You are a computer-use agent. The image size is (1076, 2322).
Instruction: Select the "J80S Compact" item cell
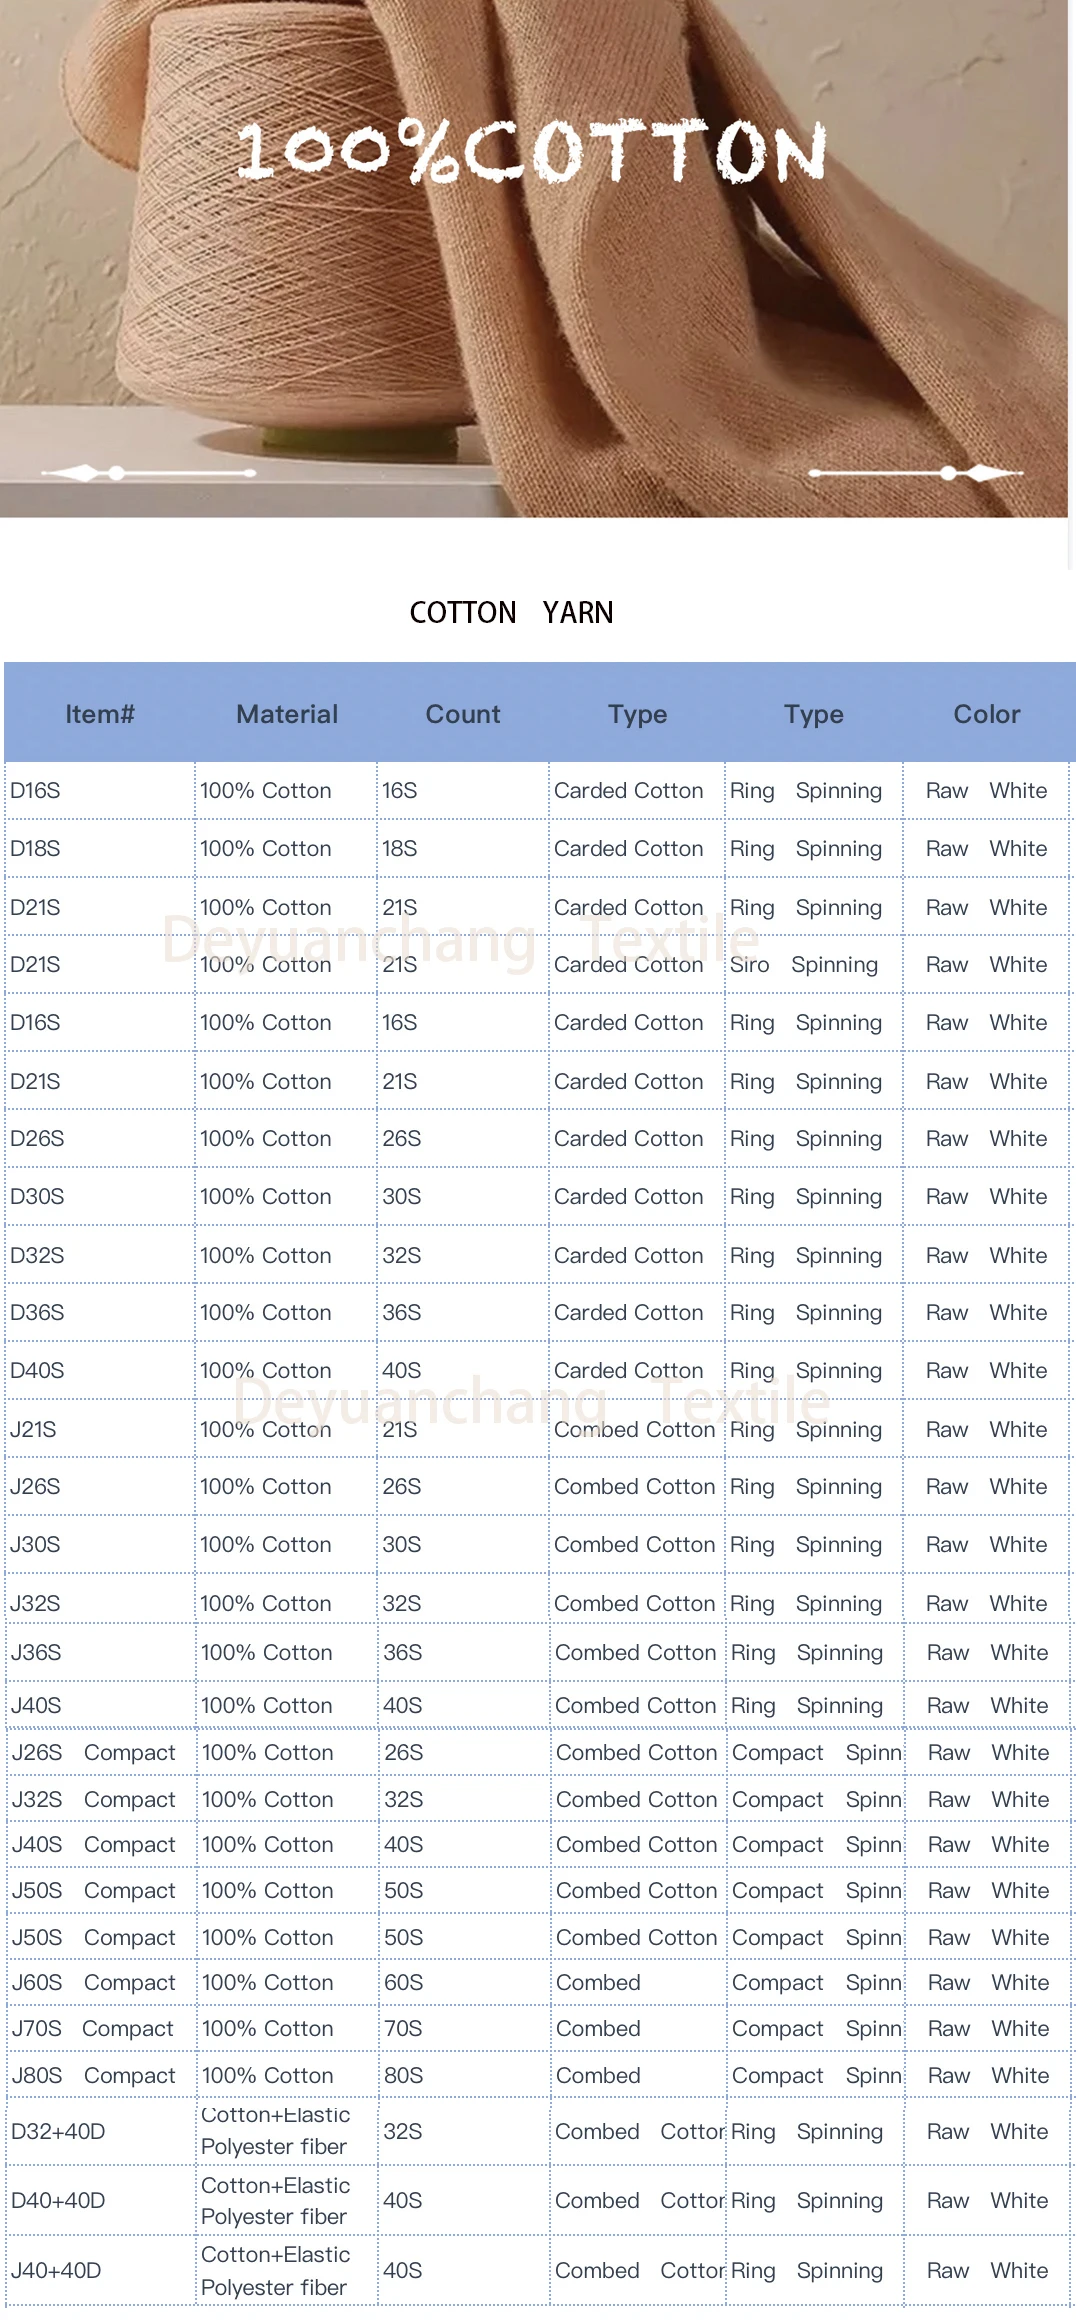(x=94, y=2076)
